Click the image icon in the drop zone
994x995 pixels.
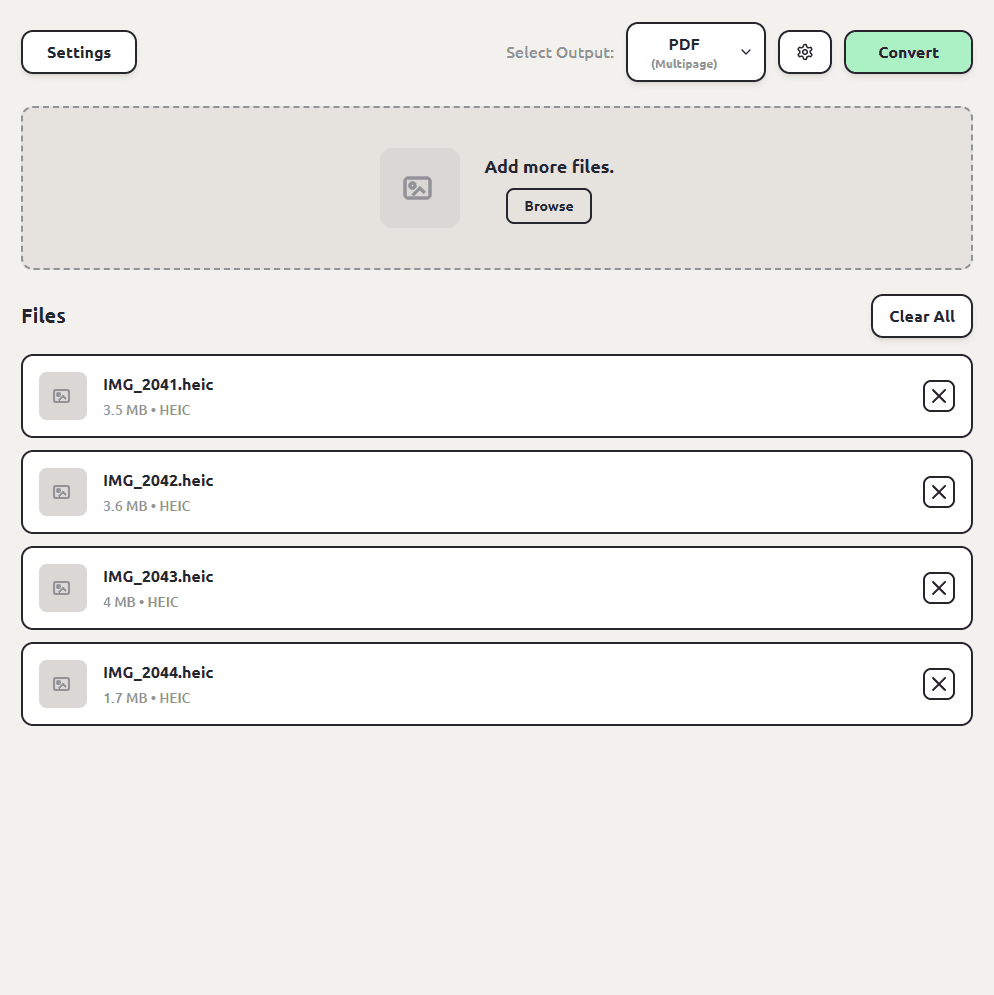(x=420, y=188)
